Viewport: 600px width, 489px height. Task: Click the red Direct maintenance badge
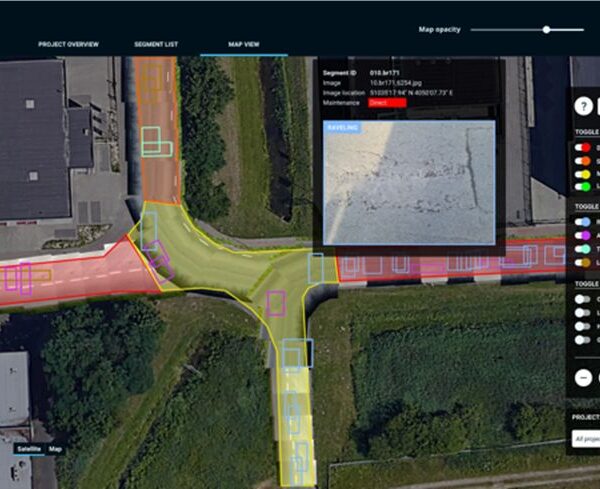[386, 102]
